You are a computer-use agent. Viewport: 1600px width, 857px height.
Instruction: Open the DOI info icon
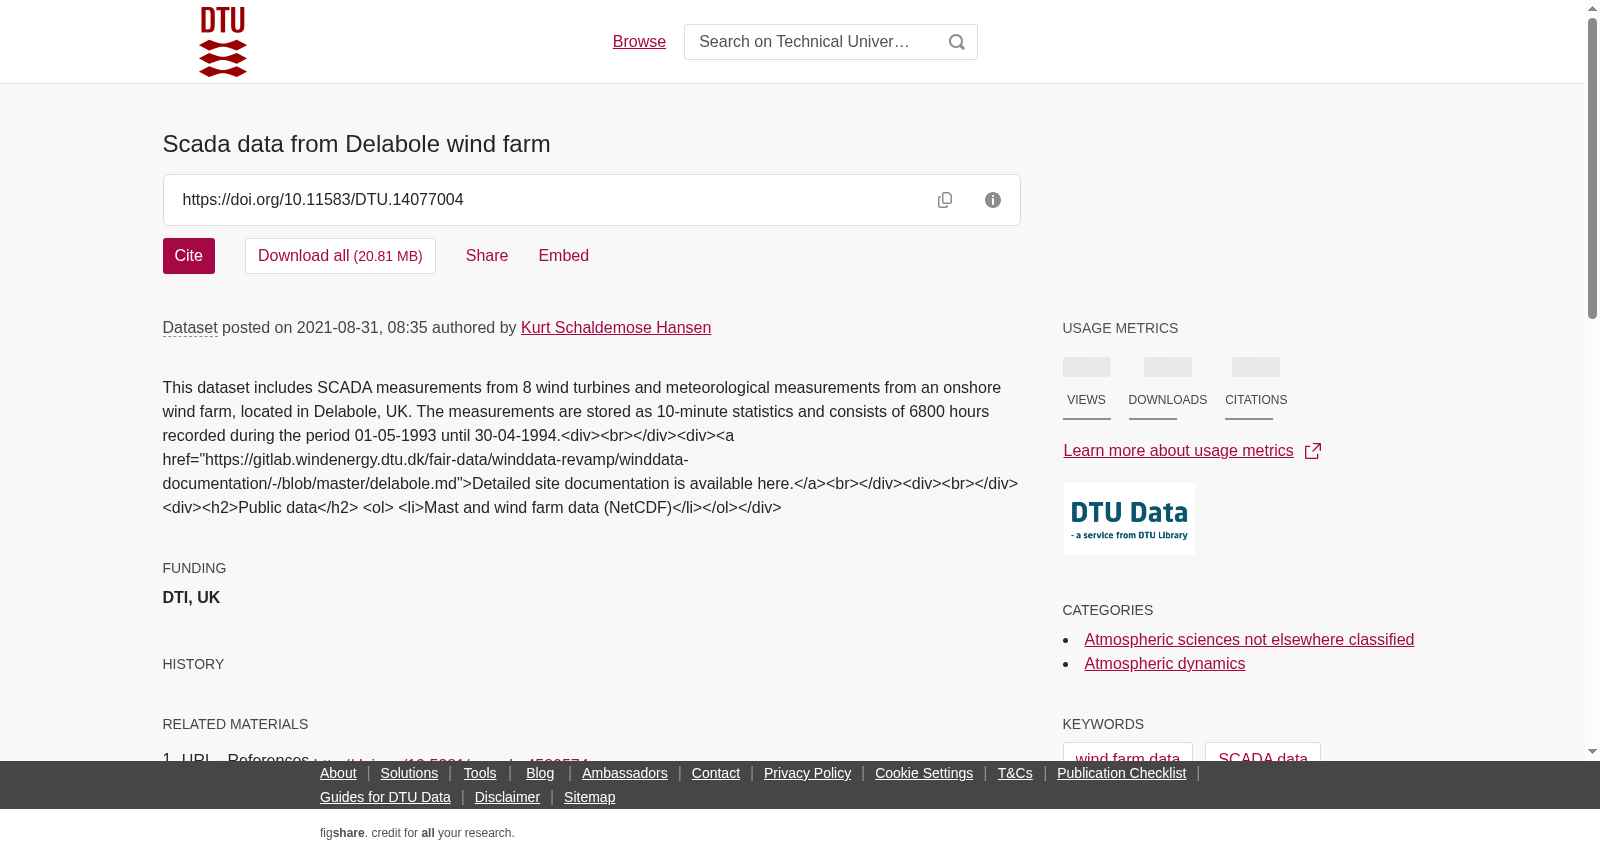coord(993,200)
